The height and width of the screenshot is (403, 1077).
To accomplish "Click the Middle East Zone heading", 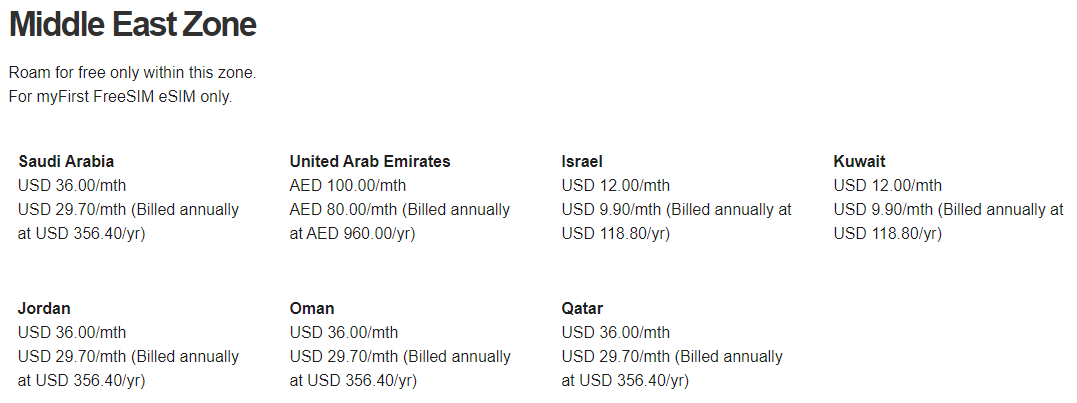I will (x=132, y=24).
